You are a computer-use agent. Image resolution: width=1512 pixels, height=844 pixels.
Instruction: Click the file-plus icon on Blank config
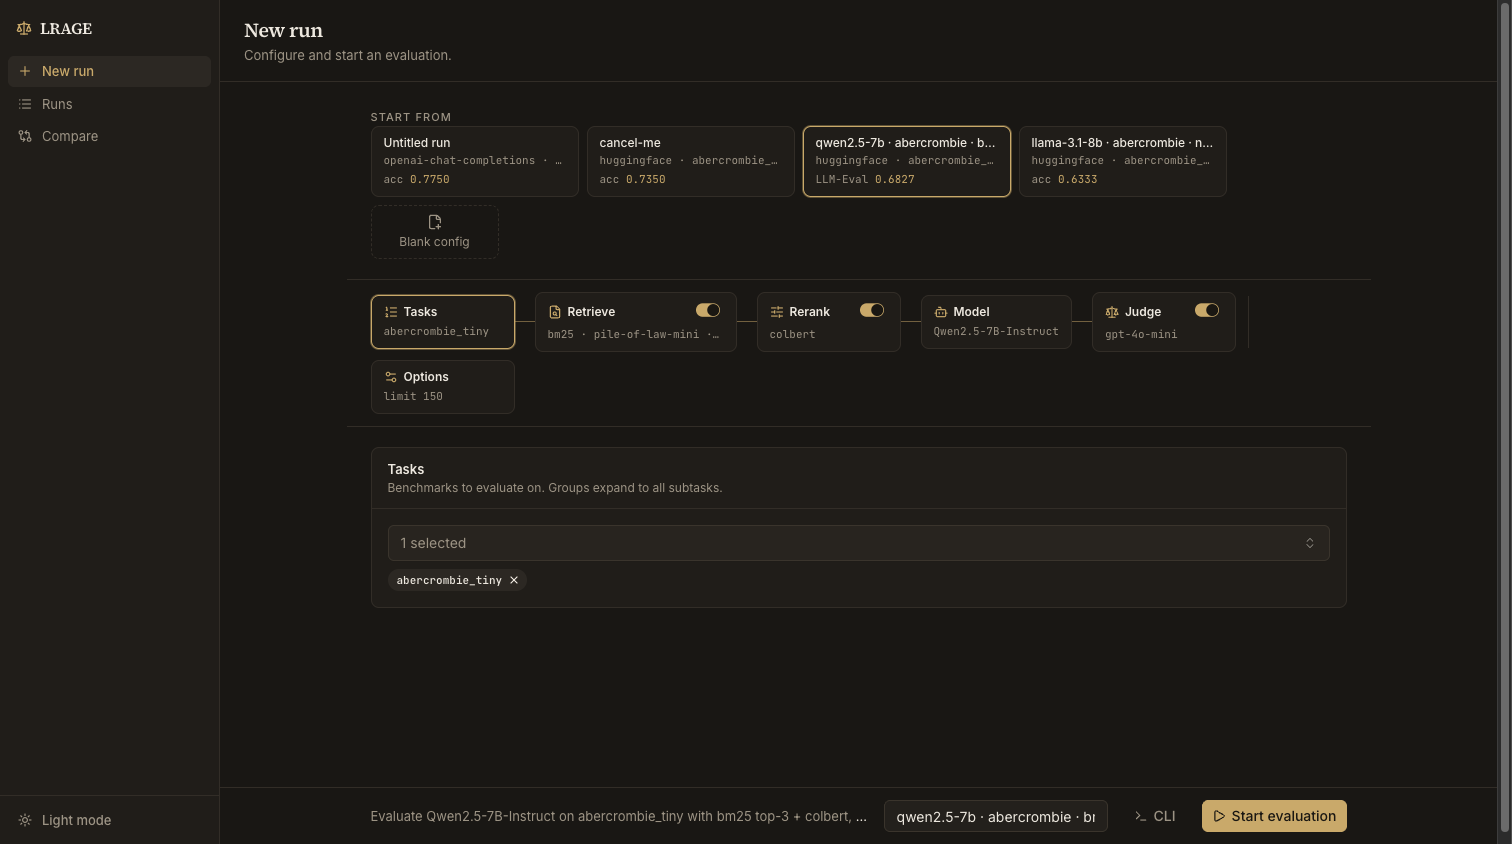tap(434, 222)
